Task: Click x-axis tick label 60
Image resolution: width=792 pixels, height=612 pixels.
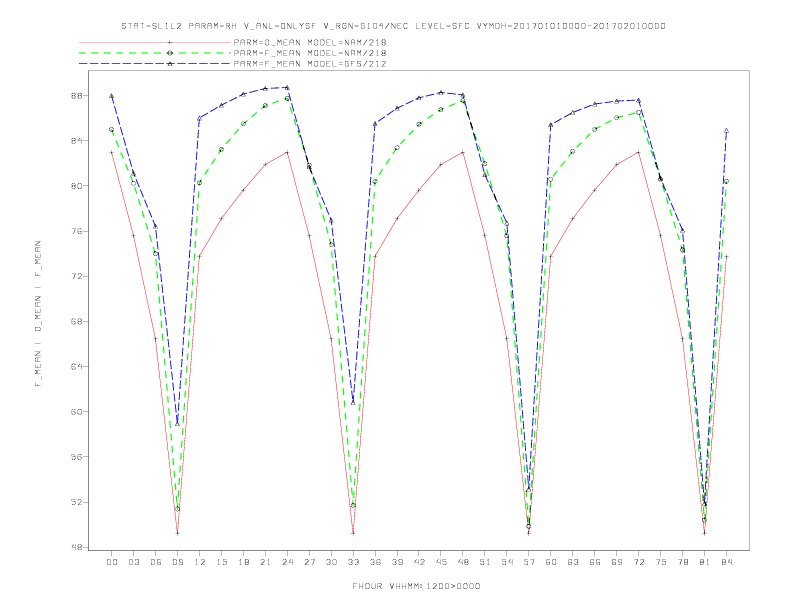Action: click(551, 562)
